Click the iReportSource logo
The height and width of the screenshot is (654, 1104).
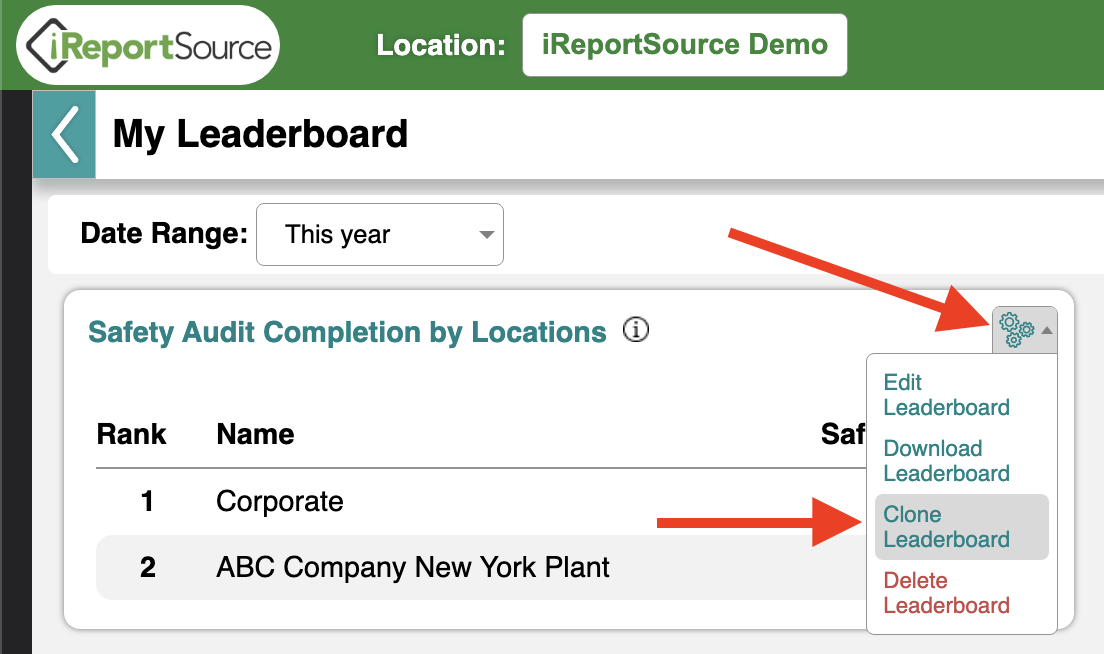[149, 46]
